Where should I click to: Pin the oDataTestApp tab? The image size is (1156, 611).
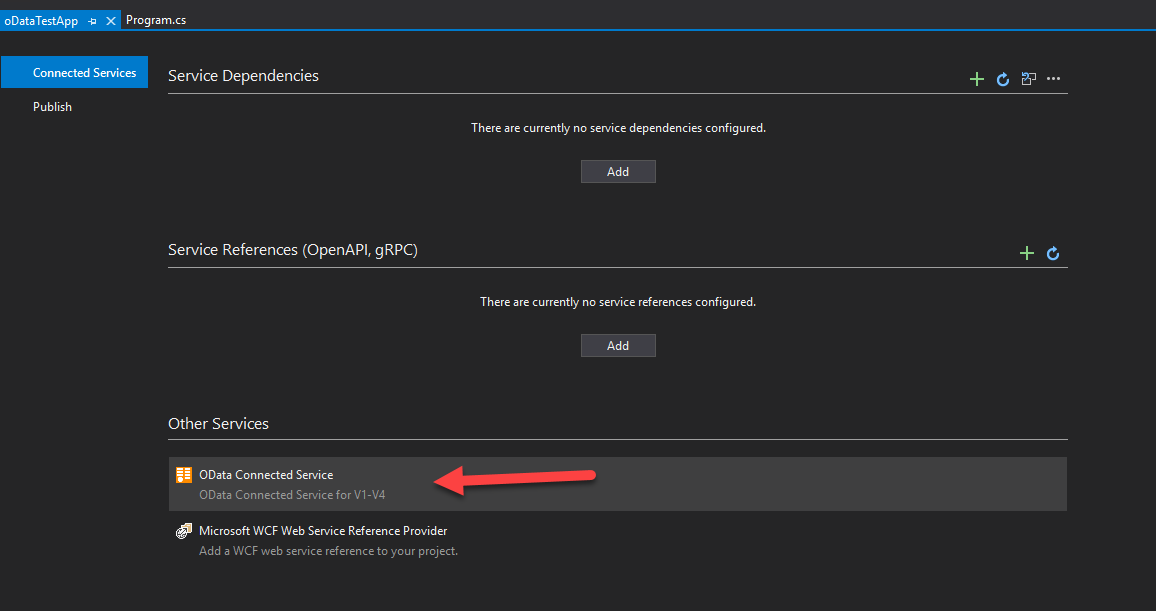(93, 21)
